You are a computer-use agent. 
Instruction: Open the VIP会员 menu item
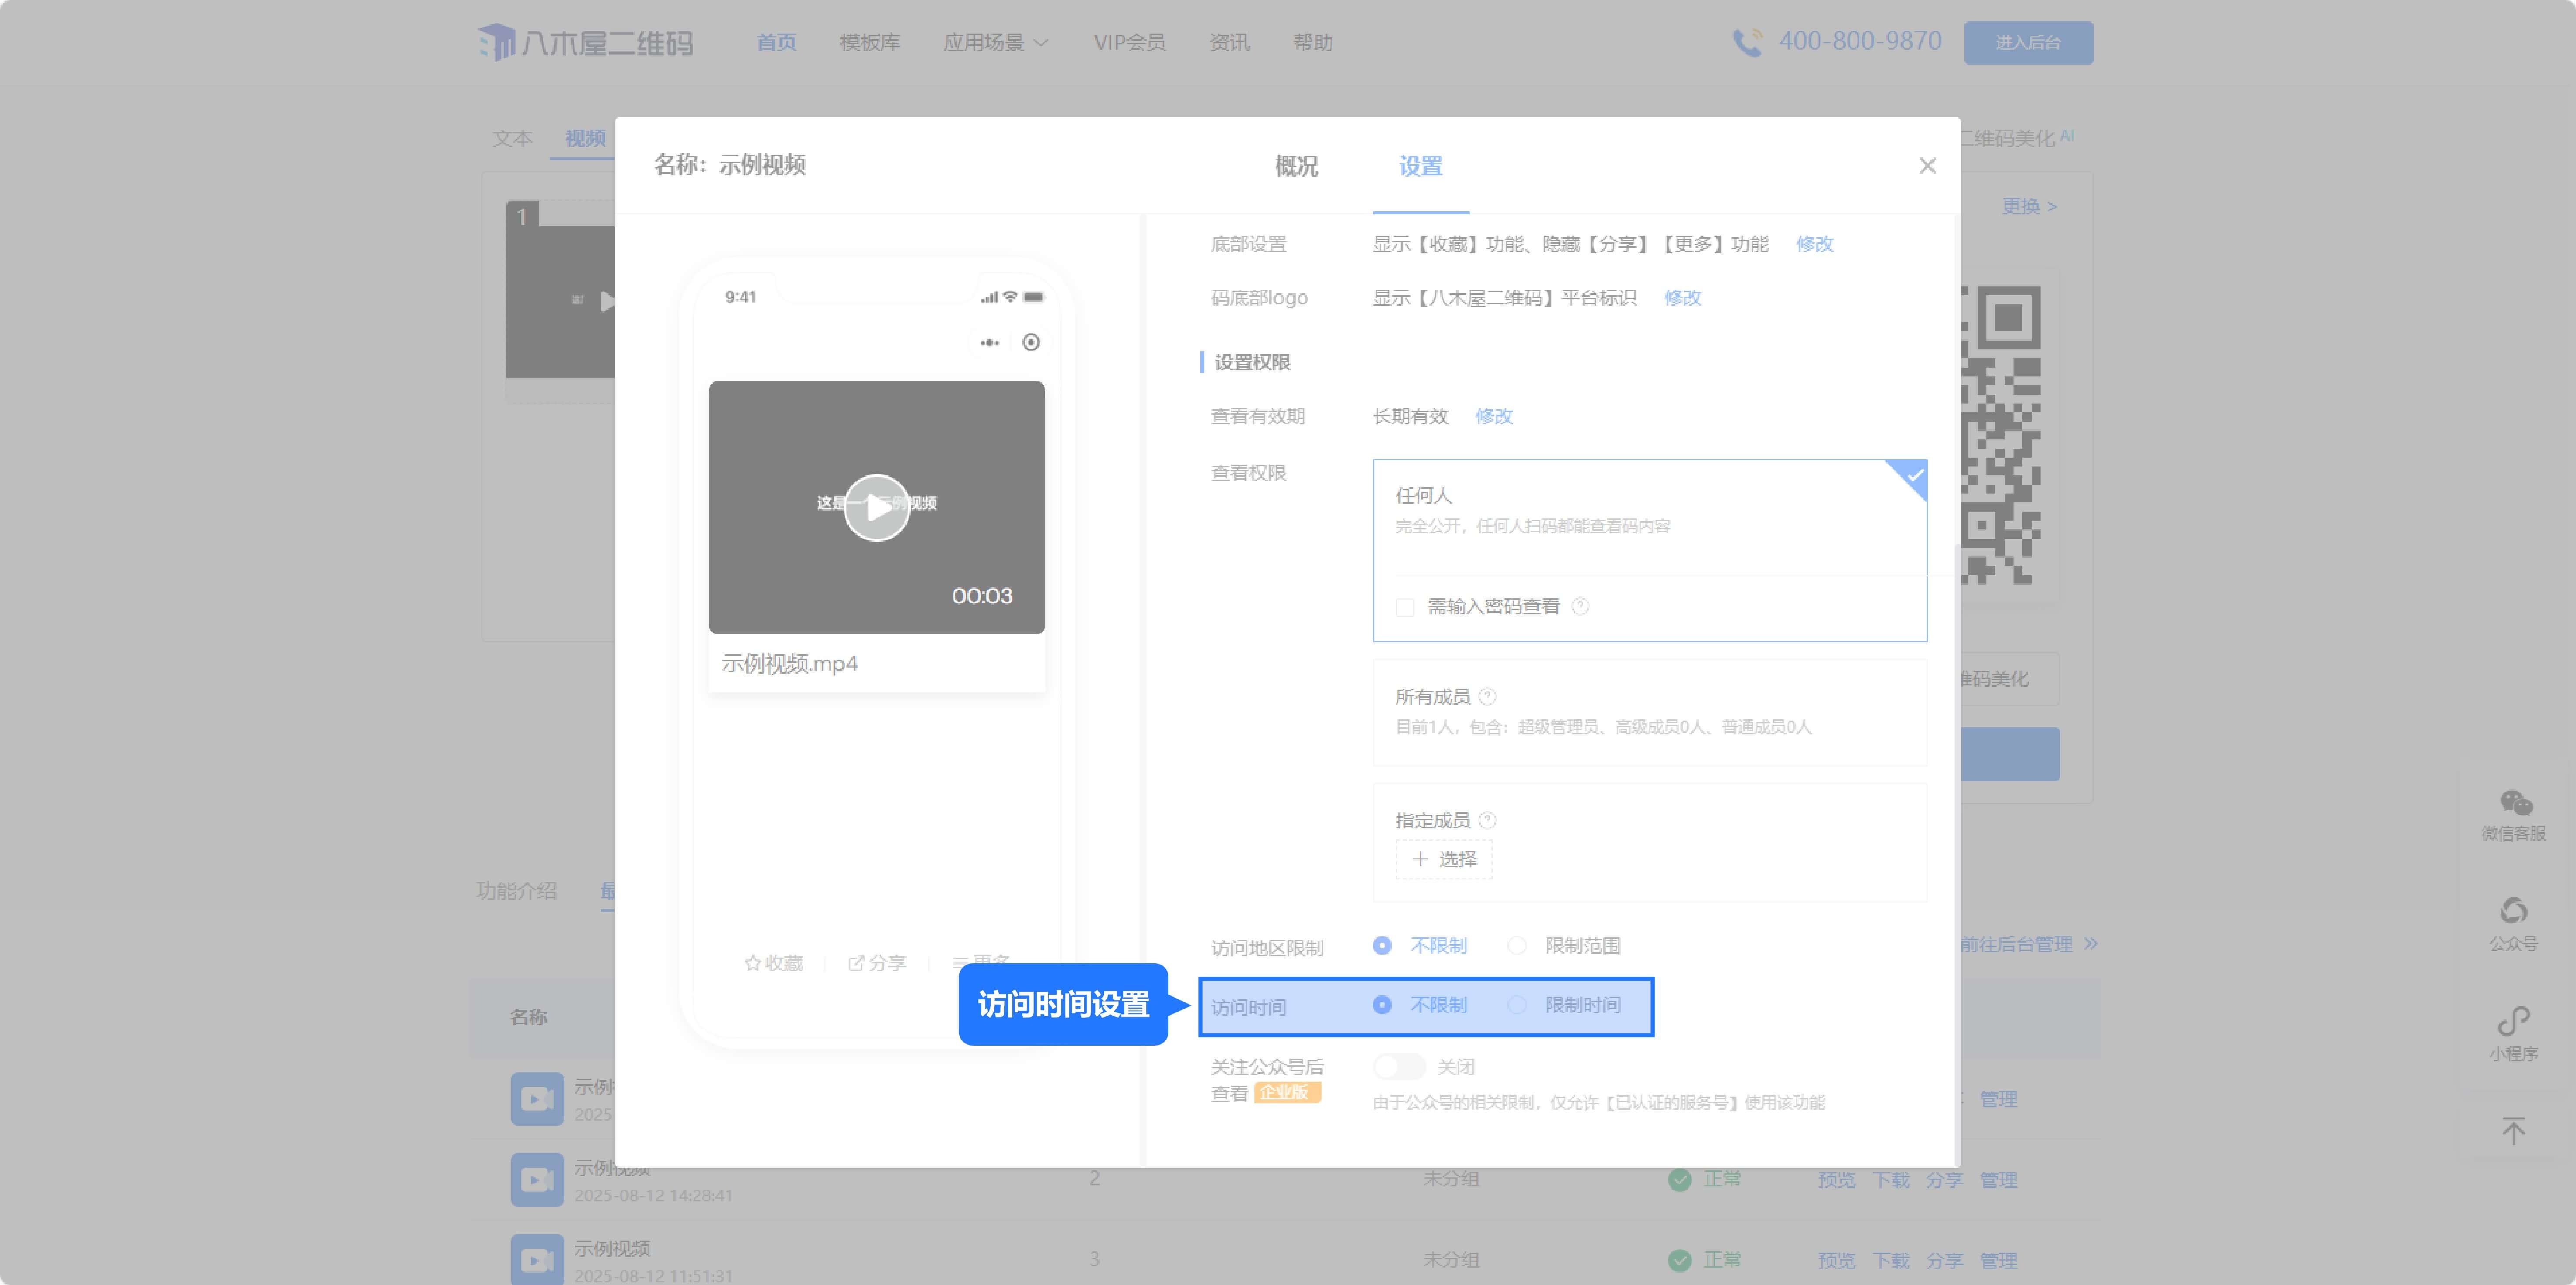click(1129, 42)
